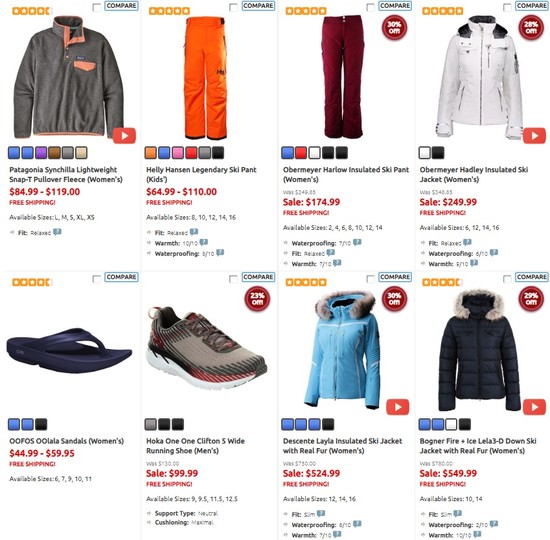Check compare box for Obermeyer Harlow ski pant
550x540 pixels.
point(370,7)
